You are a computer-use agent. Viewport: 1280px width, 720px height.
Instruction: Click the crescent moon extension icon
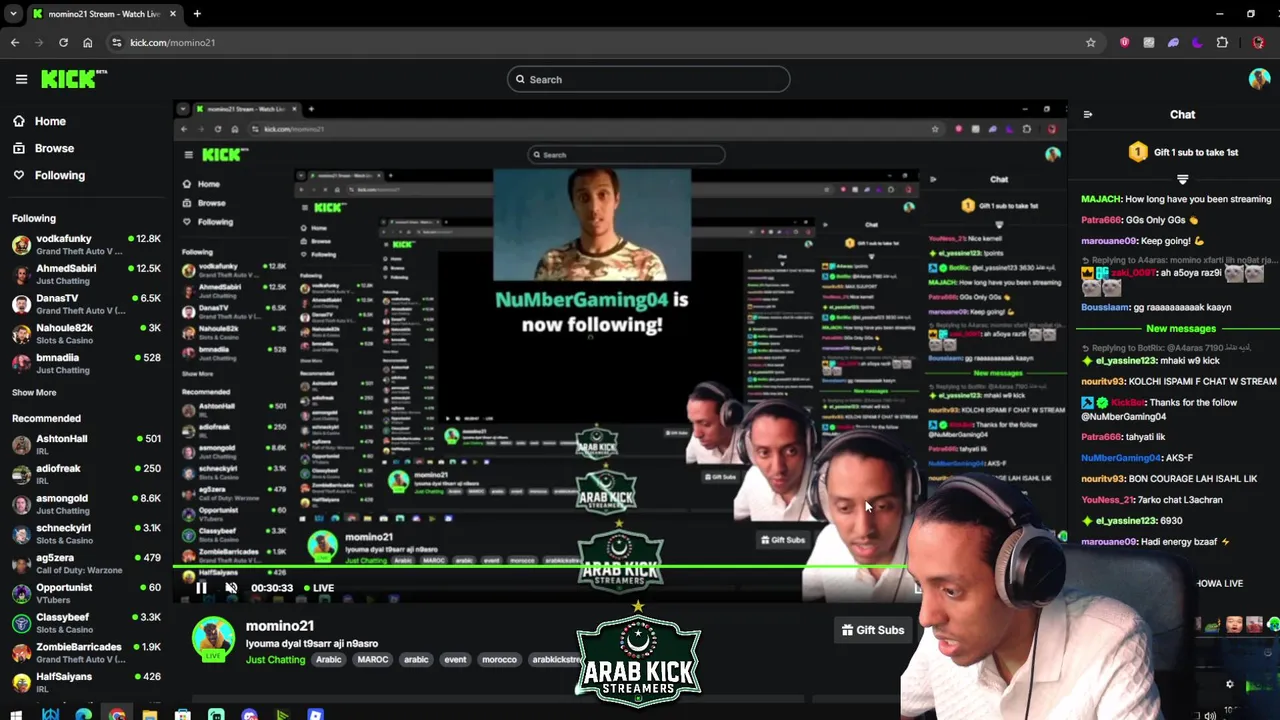[1198, 42]
